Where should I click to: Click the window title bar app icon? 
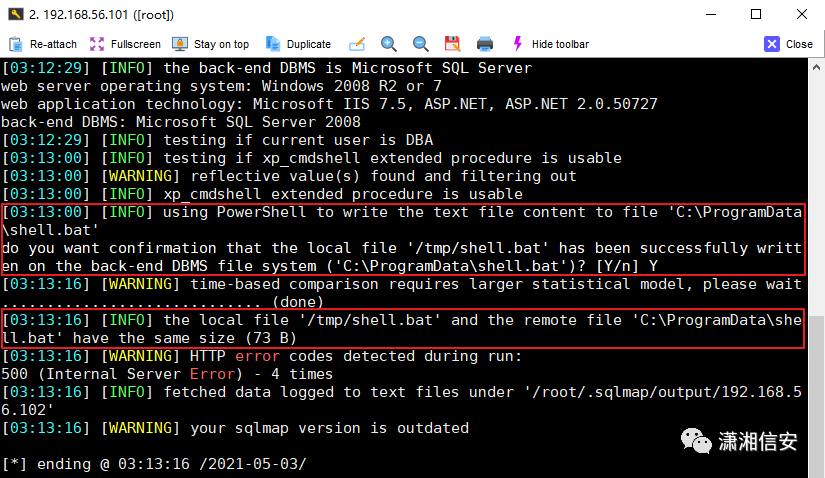16,14
